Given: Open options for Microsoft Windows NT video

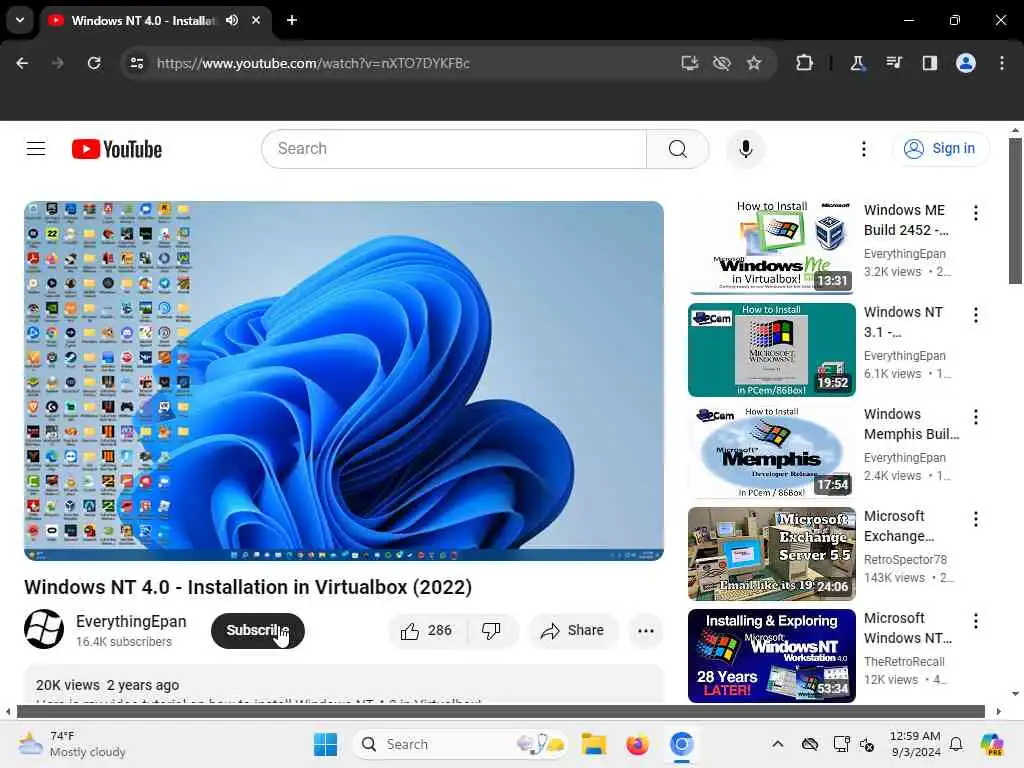Looking at the screenshot, I should pos(976,620).
